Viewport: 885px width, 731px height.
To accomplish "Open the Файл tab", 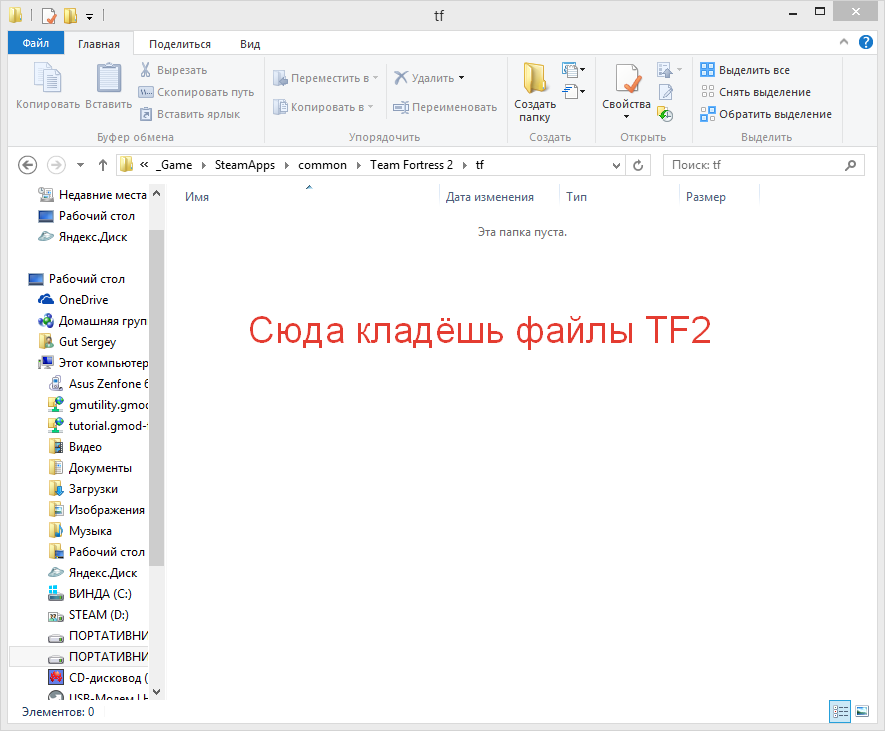I will (x=36, y=43).
